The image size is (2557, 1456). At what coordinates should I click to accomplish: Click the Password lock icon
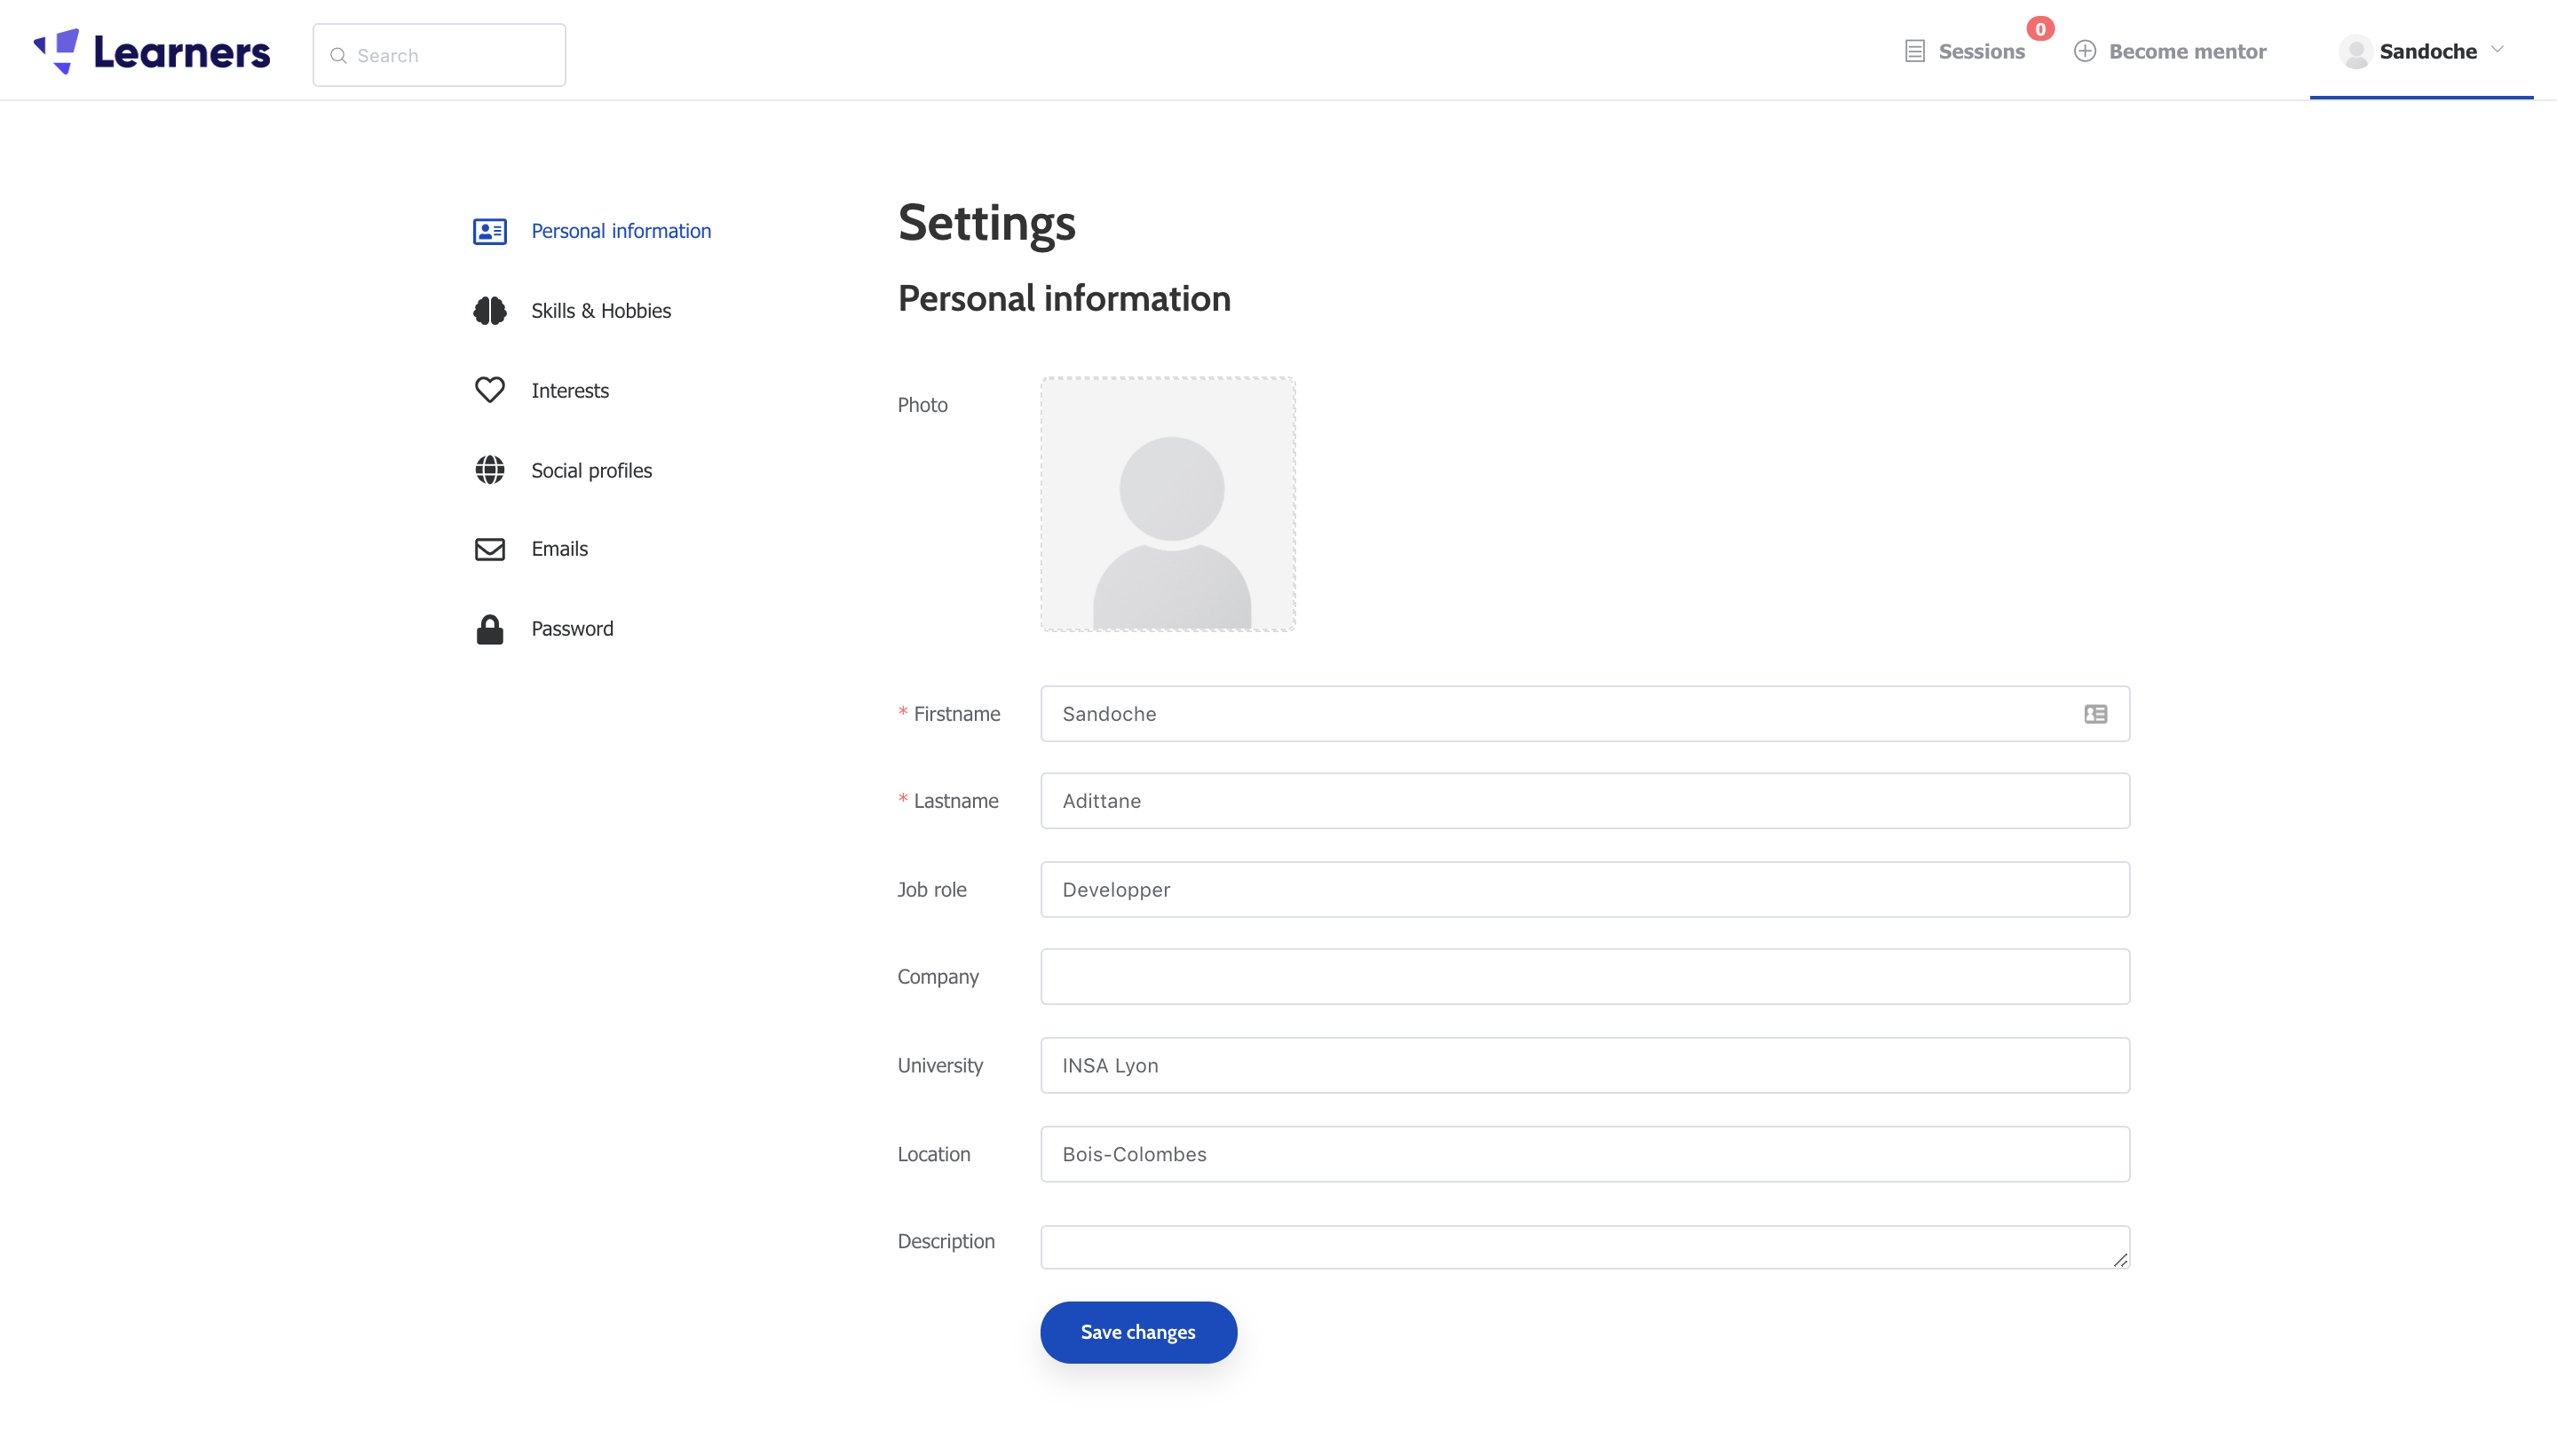tap(490, 629)
